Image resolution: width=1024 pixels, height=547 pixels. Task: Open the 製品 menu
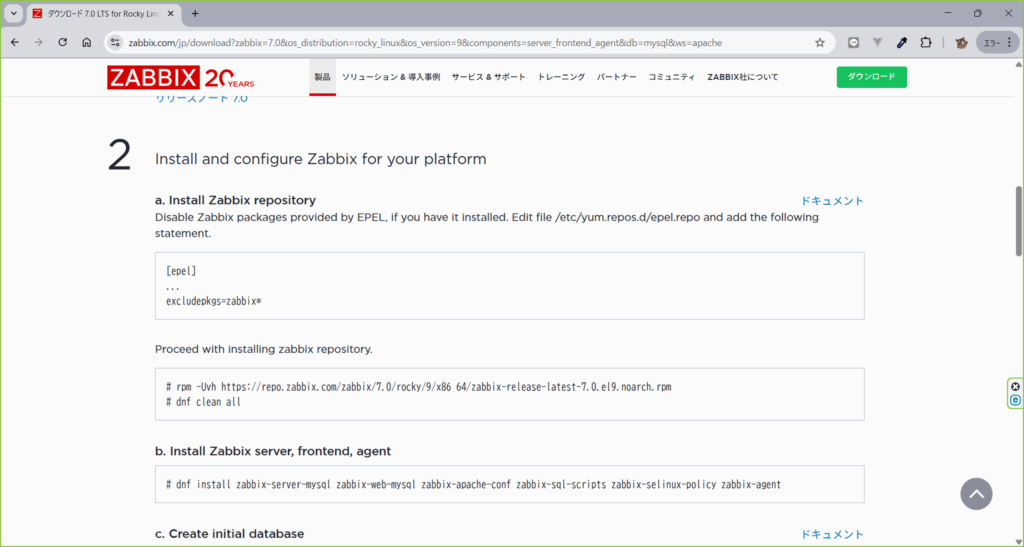pyautogui.click(x=323, y=77)
